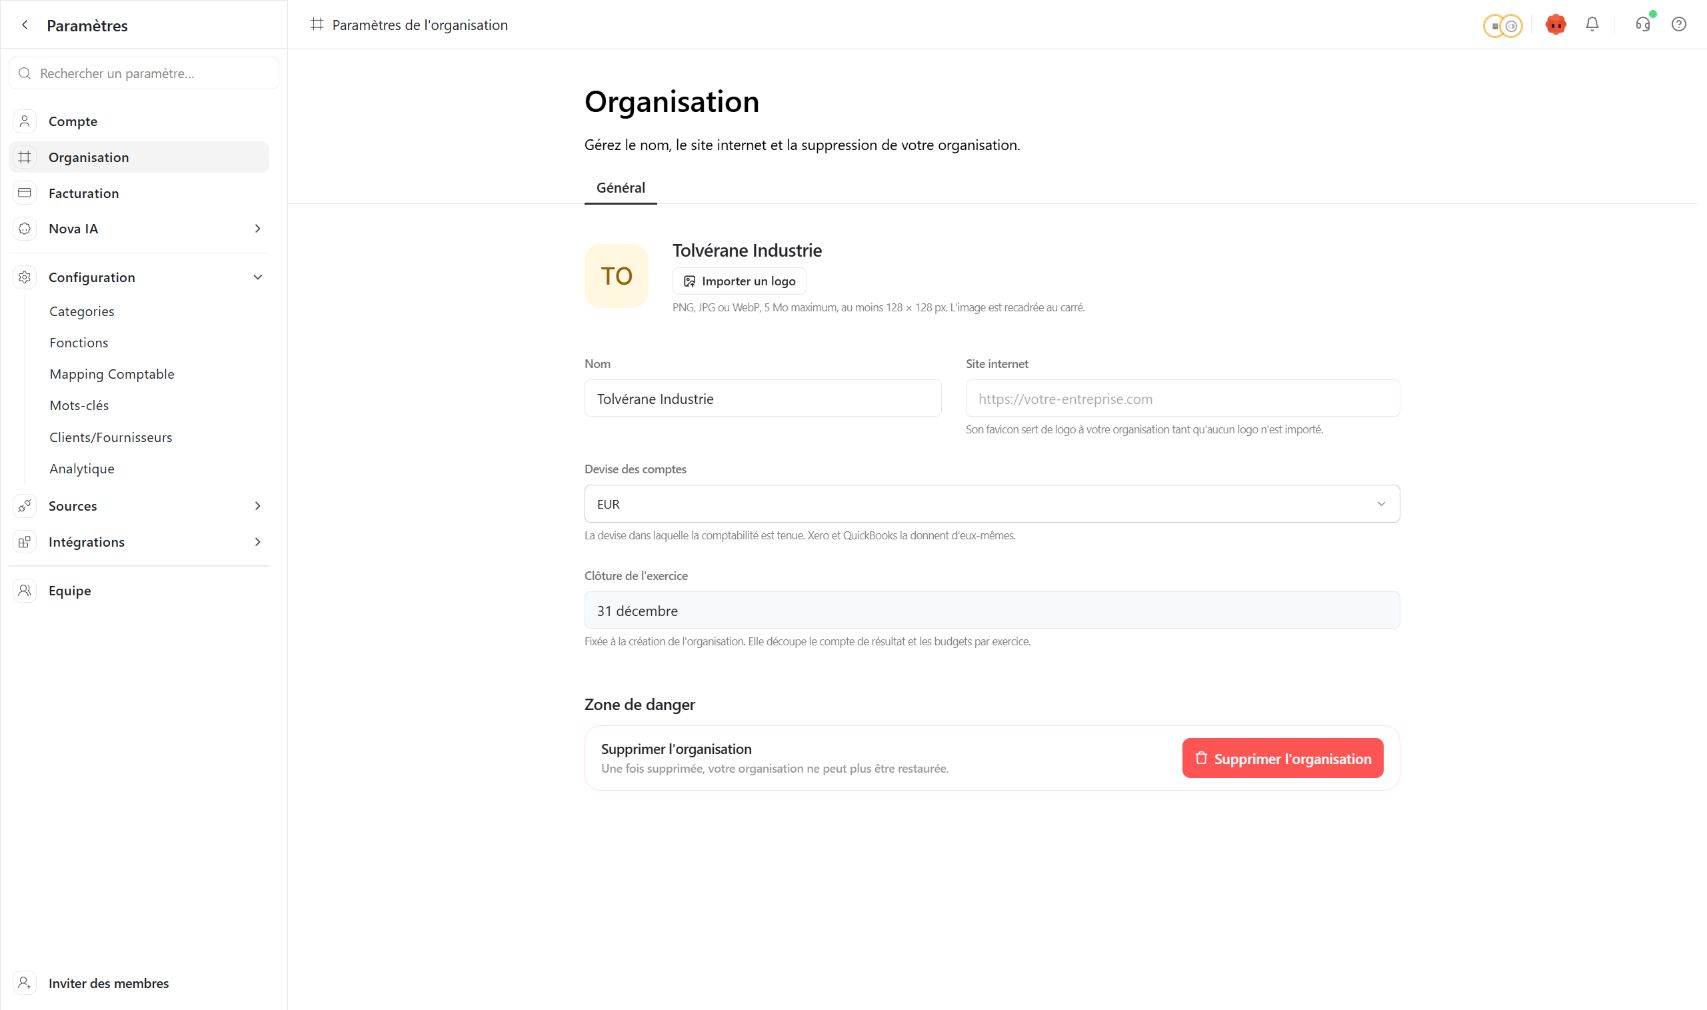Click Inviter des membres at the bottom

[109, 984]
